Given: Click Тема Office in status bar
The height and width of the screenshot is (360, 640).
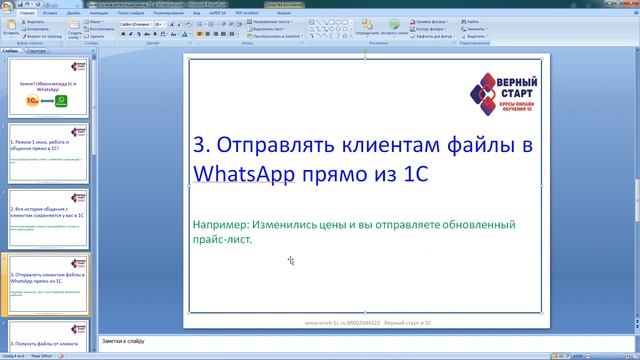Looking at the screenshot, I should [41, 356].
